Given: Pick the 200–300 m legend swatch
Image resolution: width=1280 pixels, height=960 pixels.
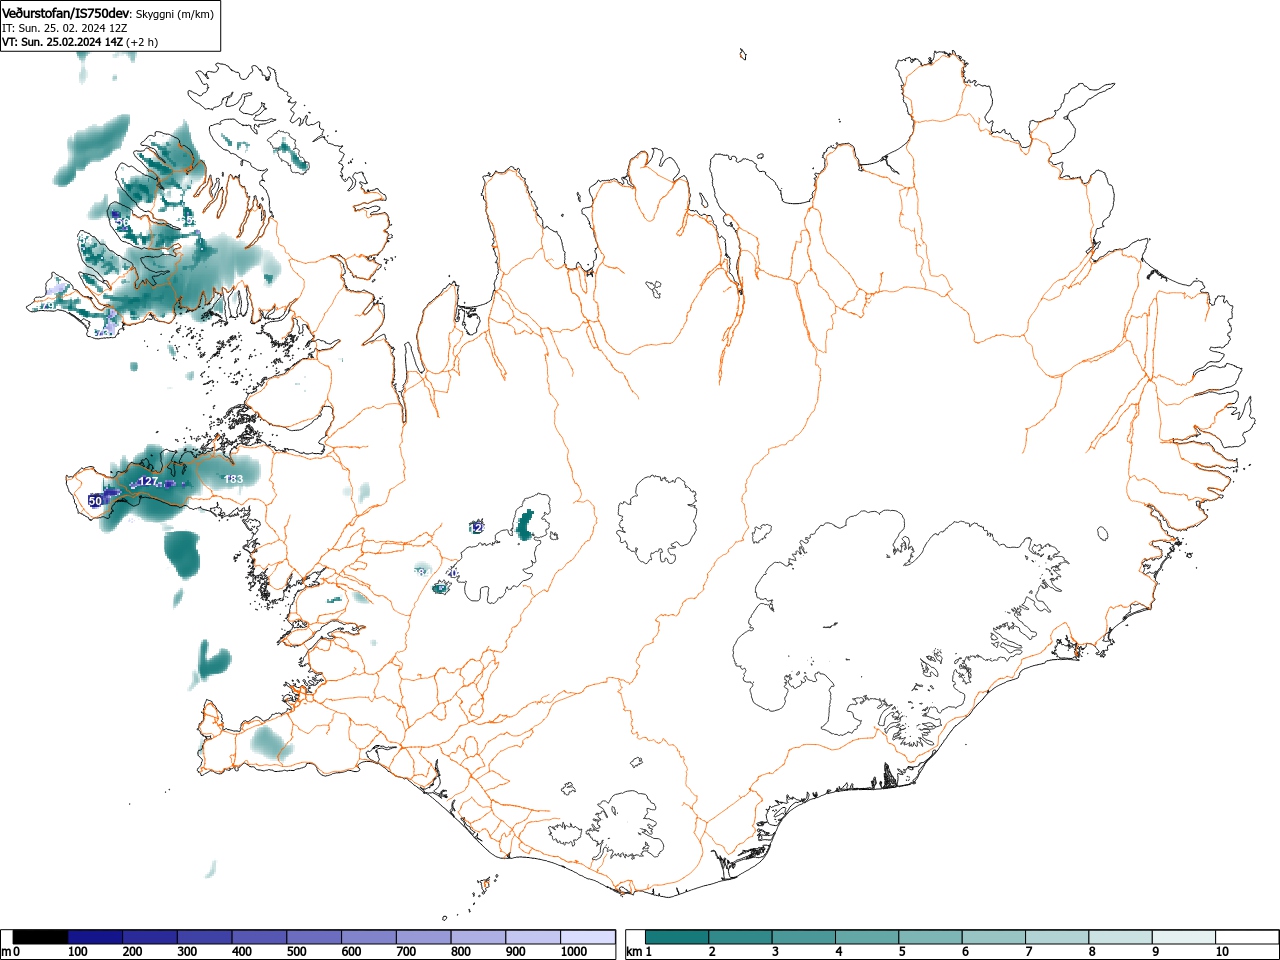Looking at the screenshot, I should 150,937.
